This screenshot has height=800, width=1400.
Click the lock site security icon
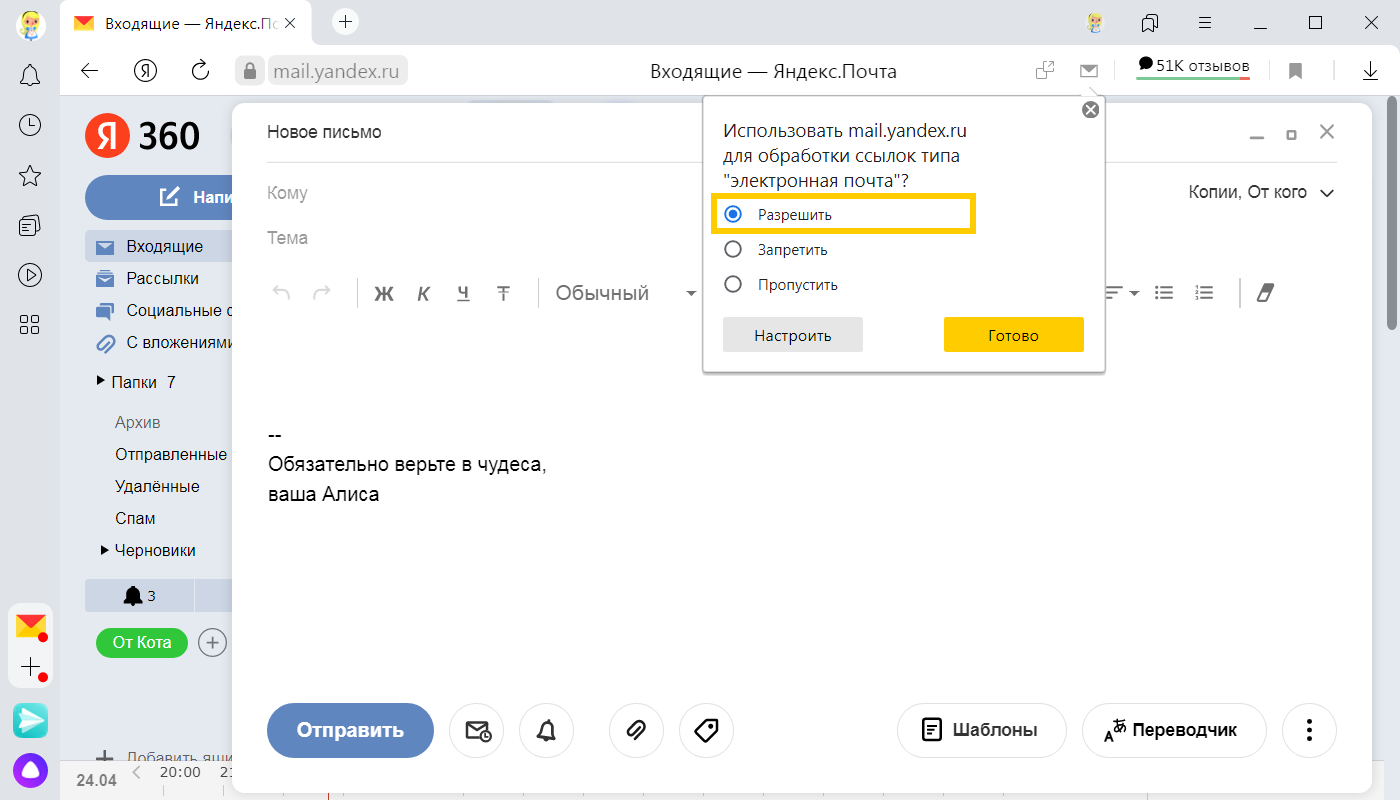[248, 71]
